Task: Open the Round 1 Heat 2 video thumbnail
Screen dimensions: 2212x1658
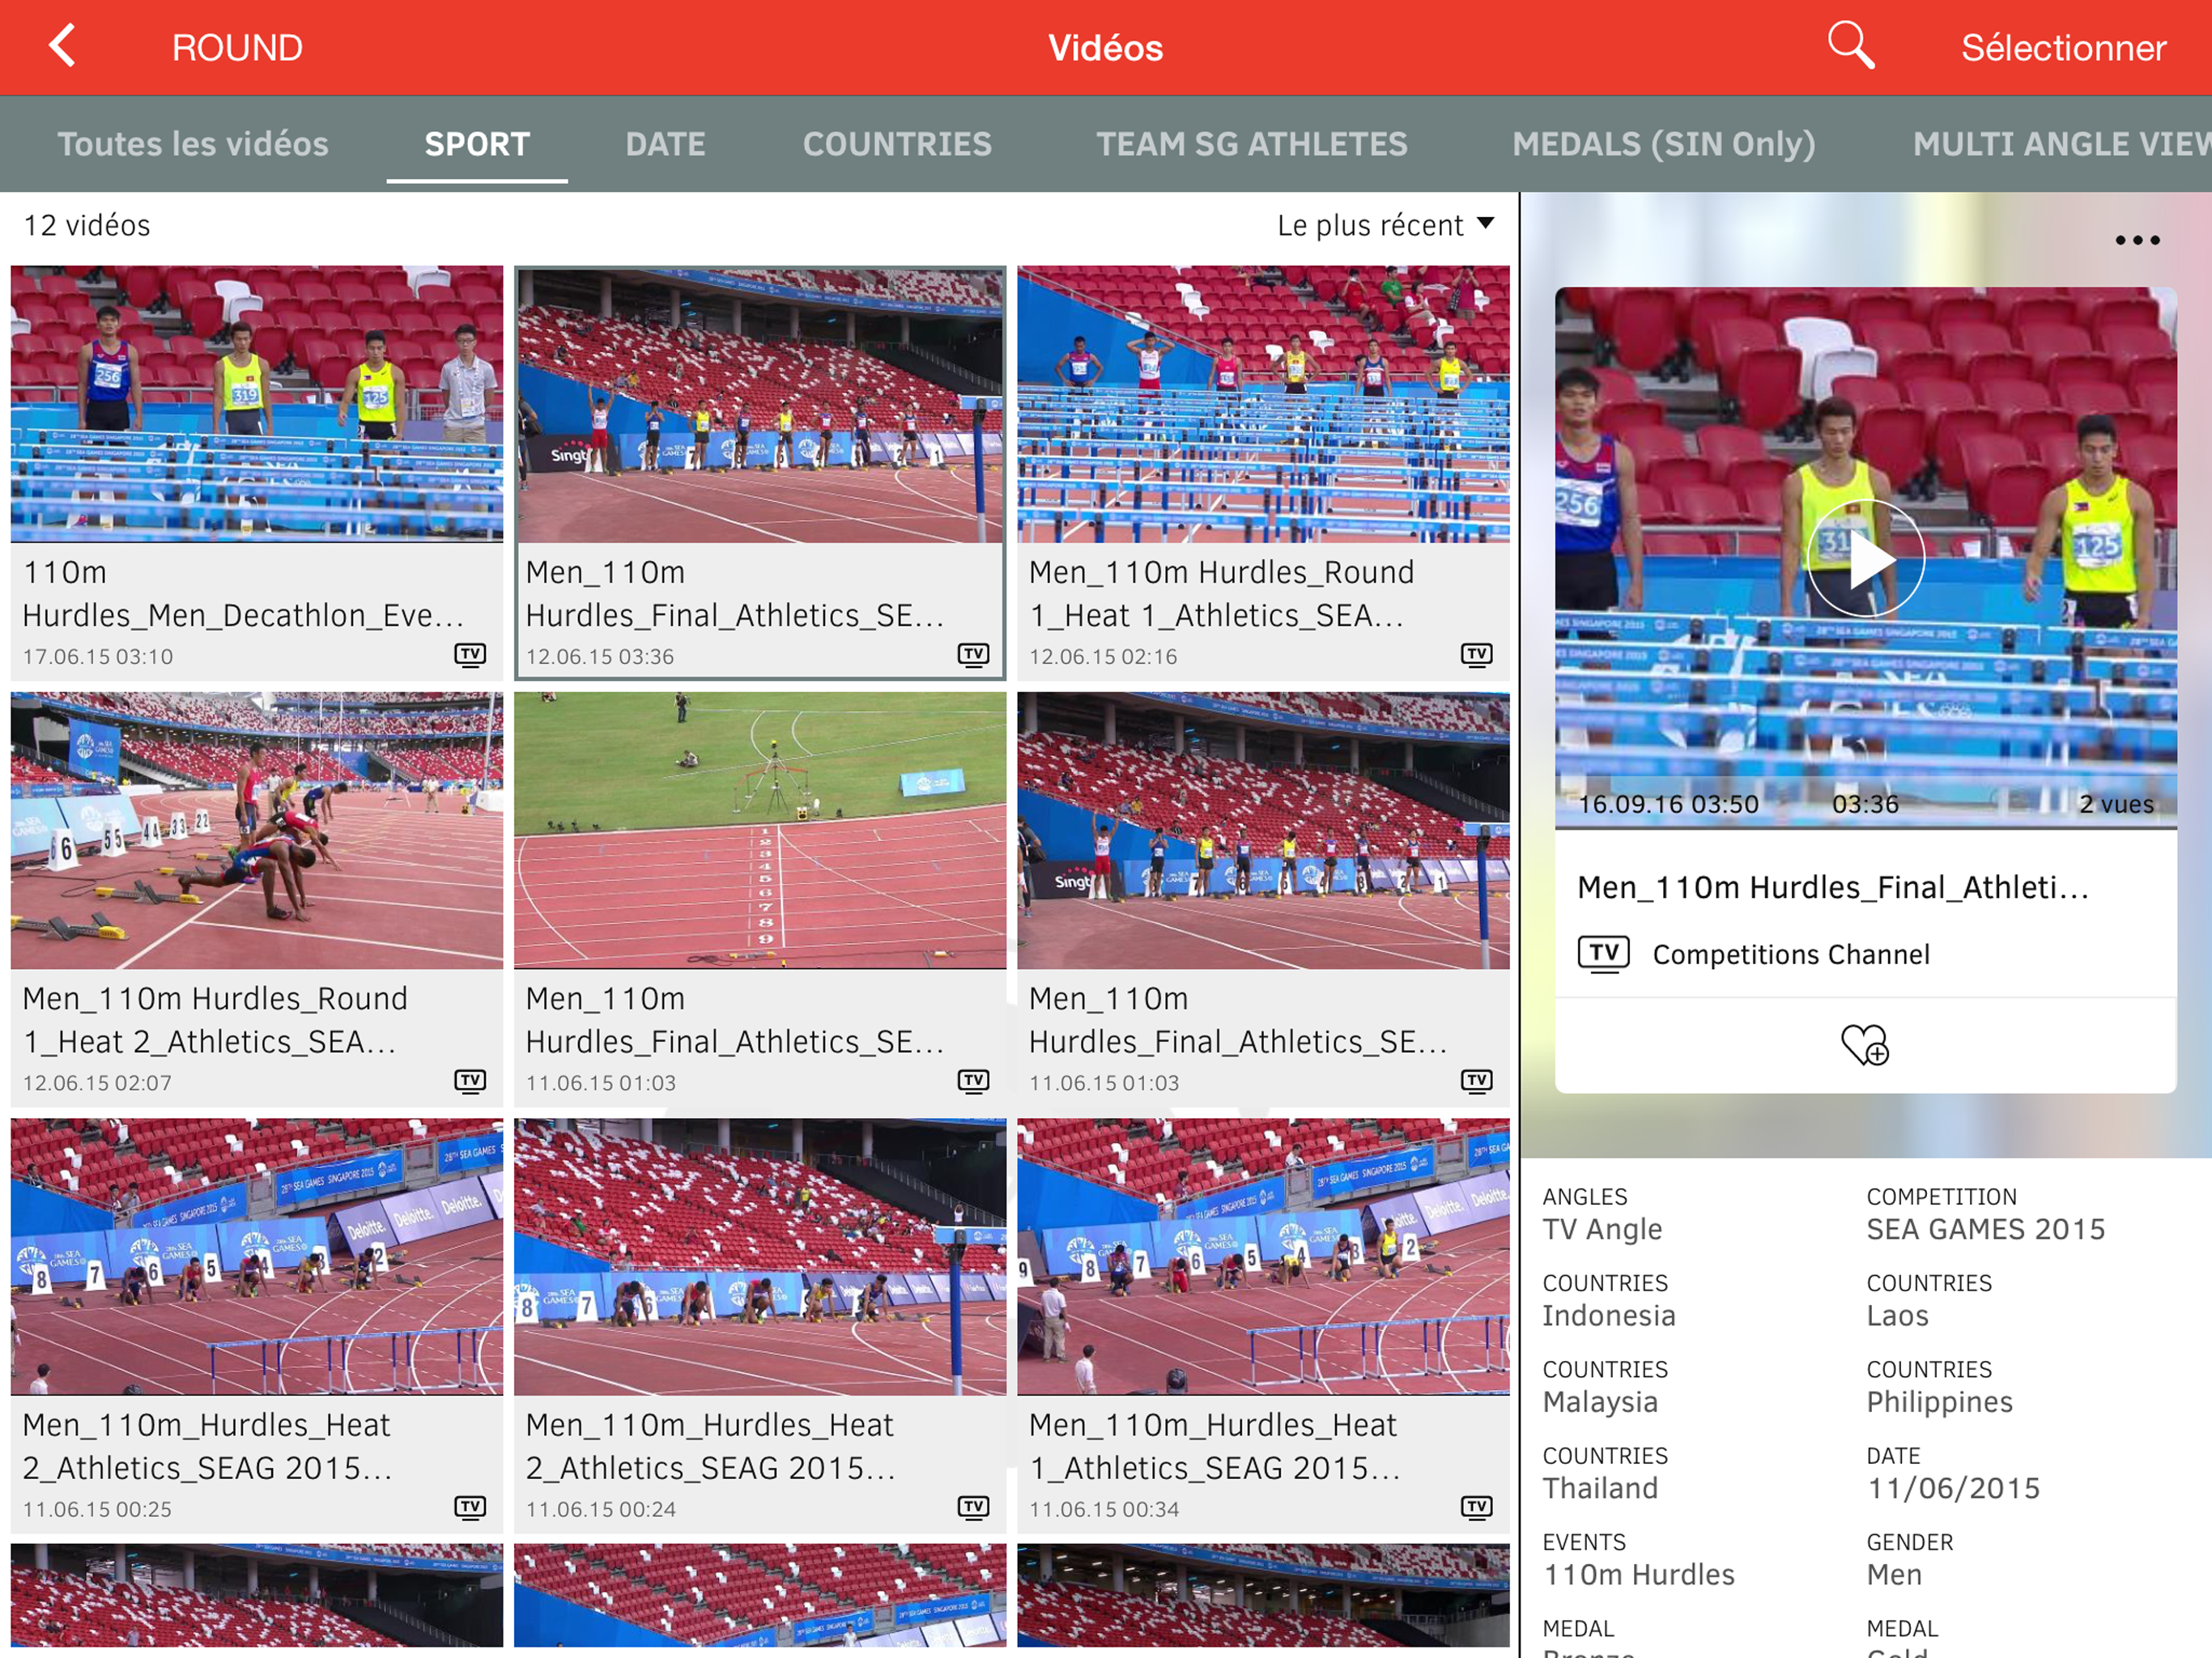Action: pyautogui.click(x=257, y=830)
